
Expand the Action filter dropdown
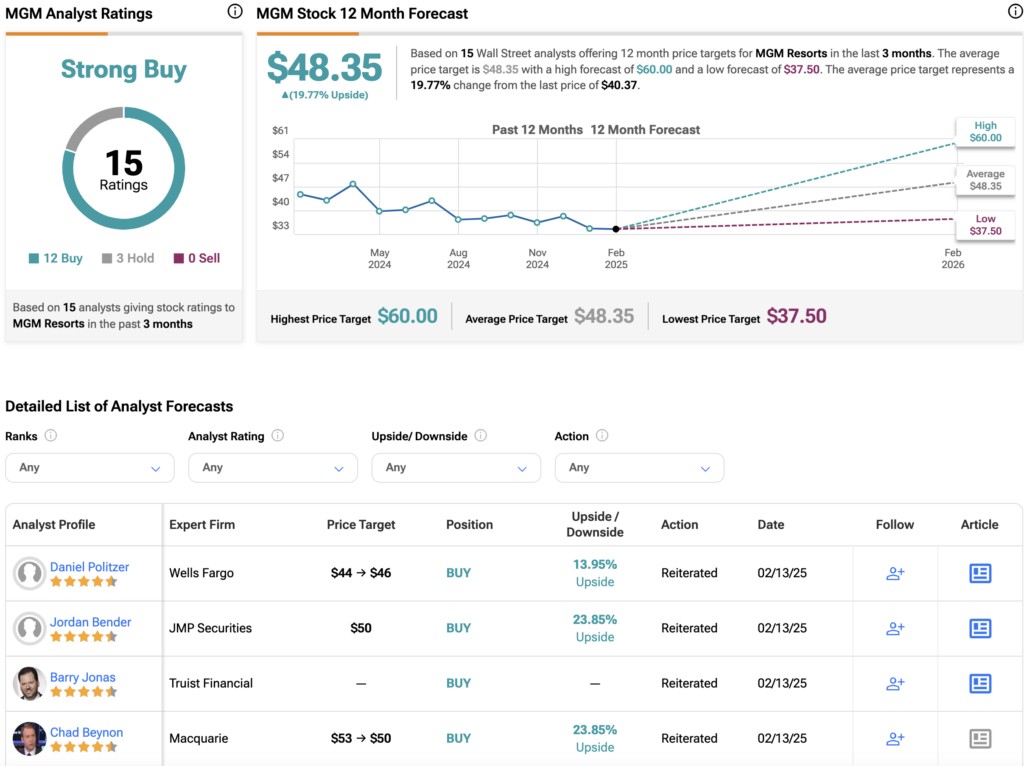coord(639,467)
